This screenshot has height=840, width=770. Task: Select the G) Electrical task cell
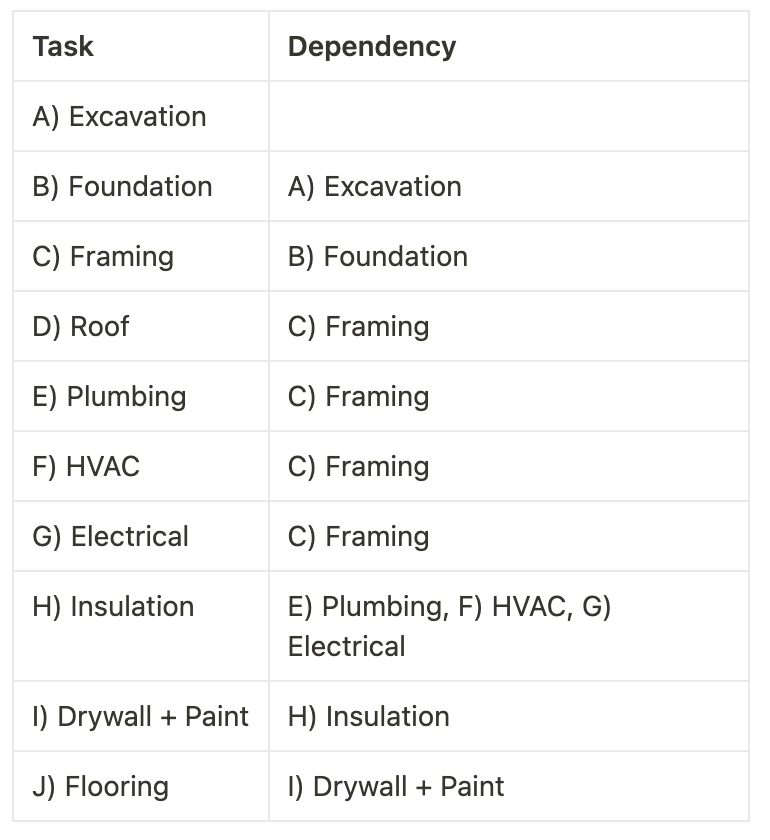(141, 536)
